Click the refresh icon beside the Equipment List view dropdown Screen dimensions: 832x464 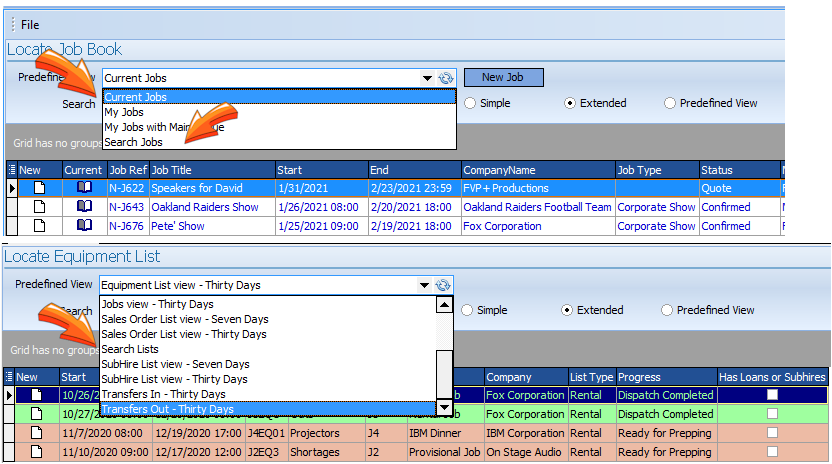click(x=443, y=285)
